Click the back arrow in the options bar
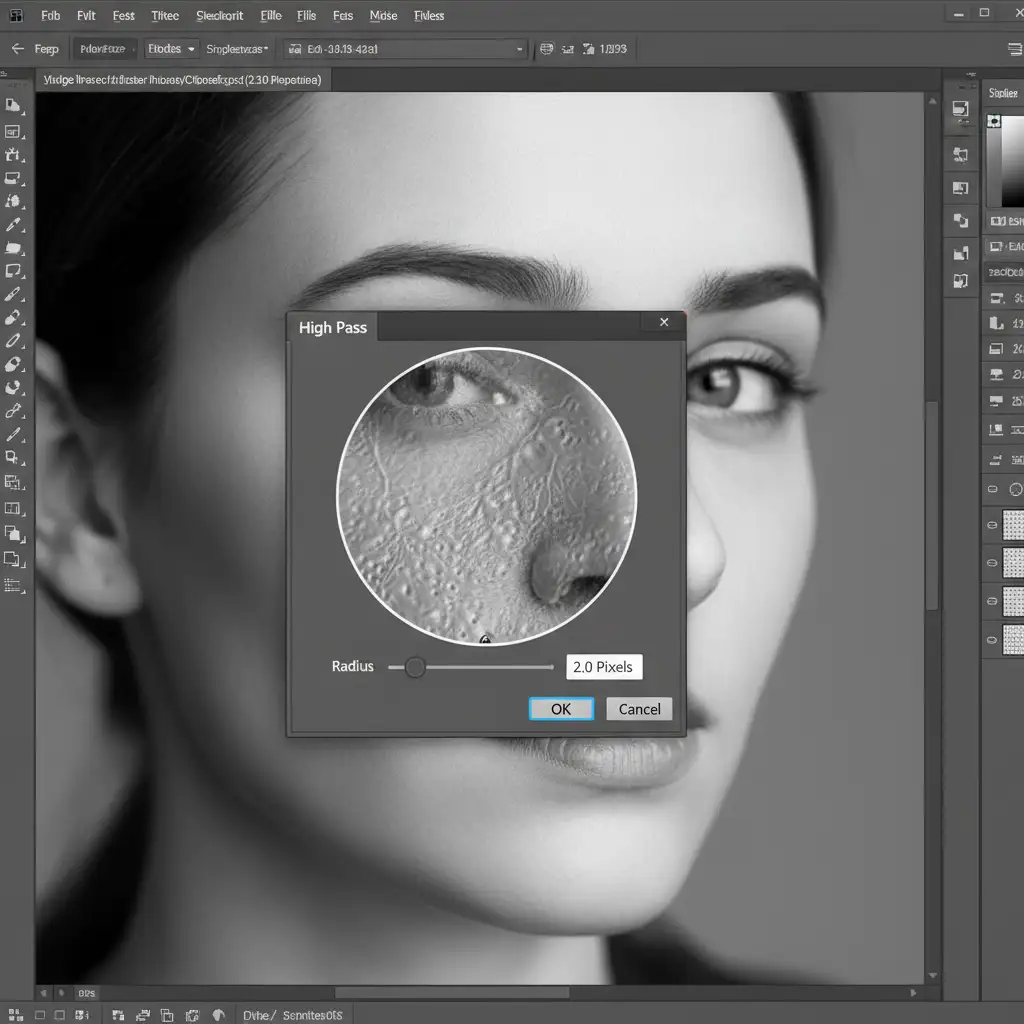The height and width of the screenshot is (1024, 1024). tap(17, 49)
